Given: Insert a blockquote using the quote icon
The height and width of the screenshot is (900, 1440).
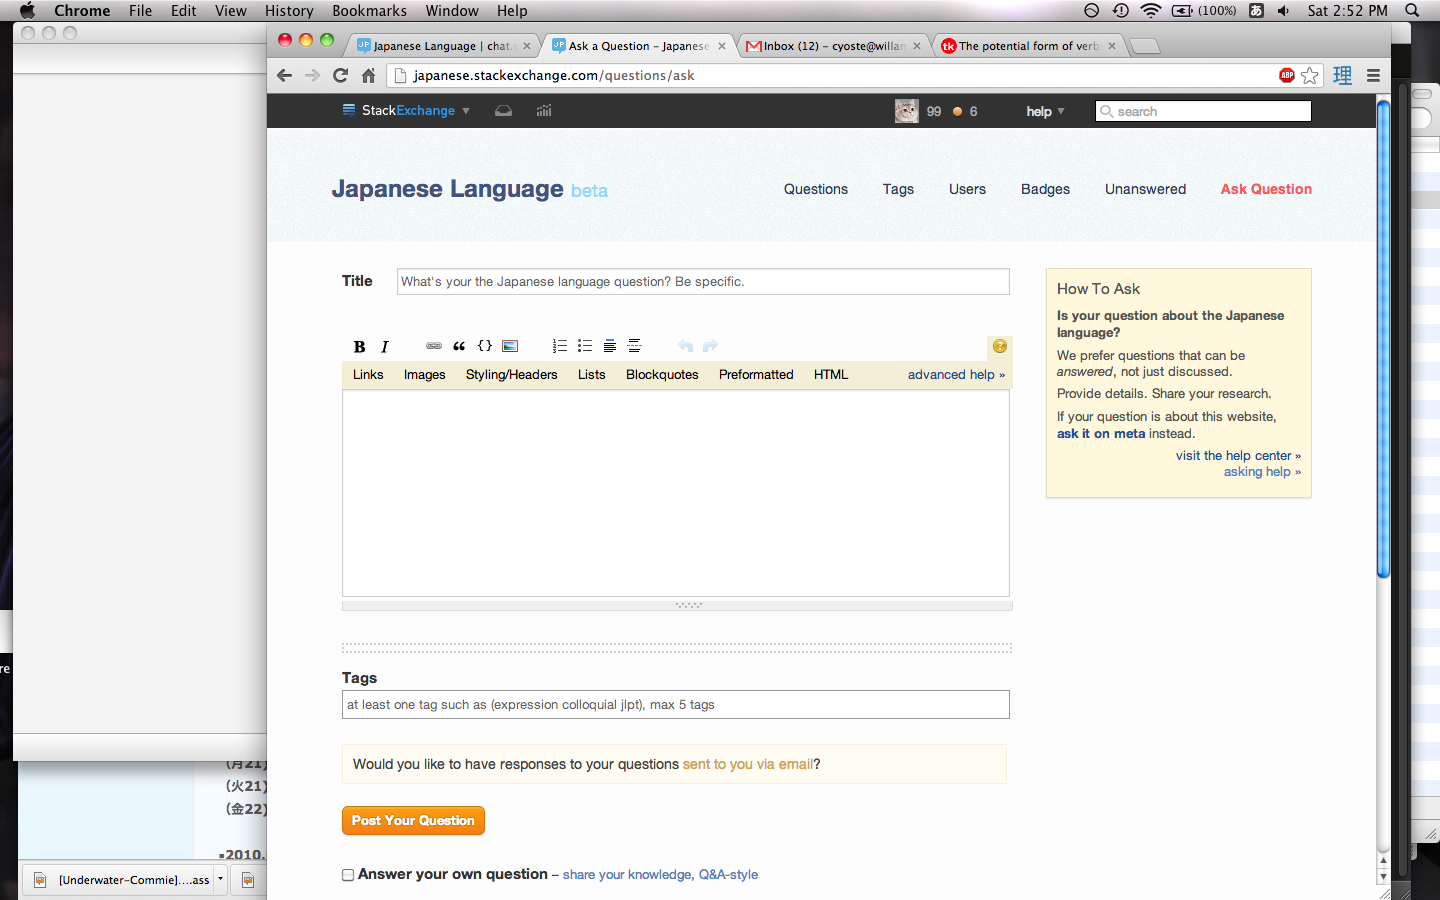Looking at the screenshot, I should [459, 346].
